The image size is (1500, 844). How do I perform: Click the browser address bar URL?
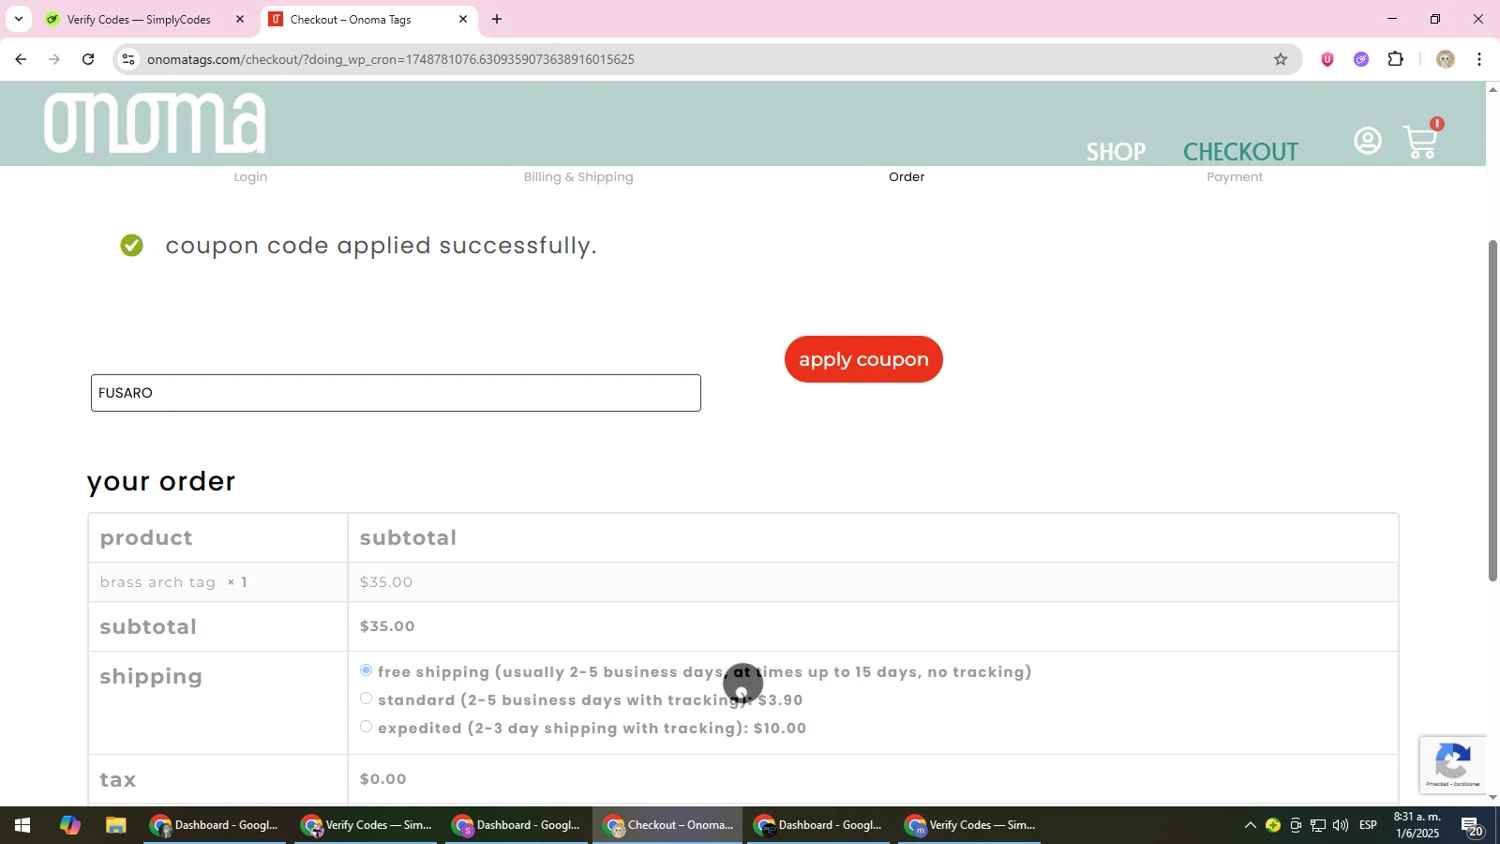tap(390, 59)
